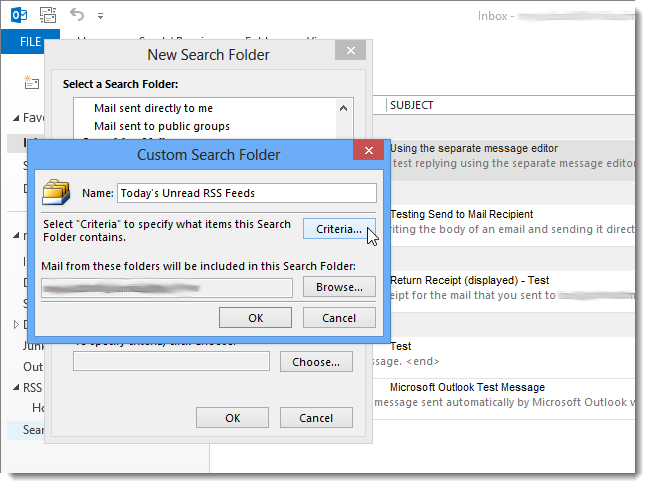Screen dimensions: 650x488
Task: Open Customize Quick Access Toolbar dropdown
Action: 100,16
